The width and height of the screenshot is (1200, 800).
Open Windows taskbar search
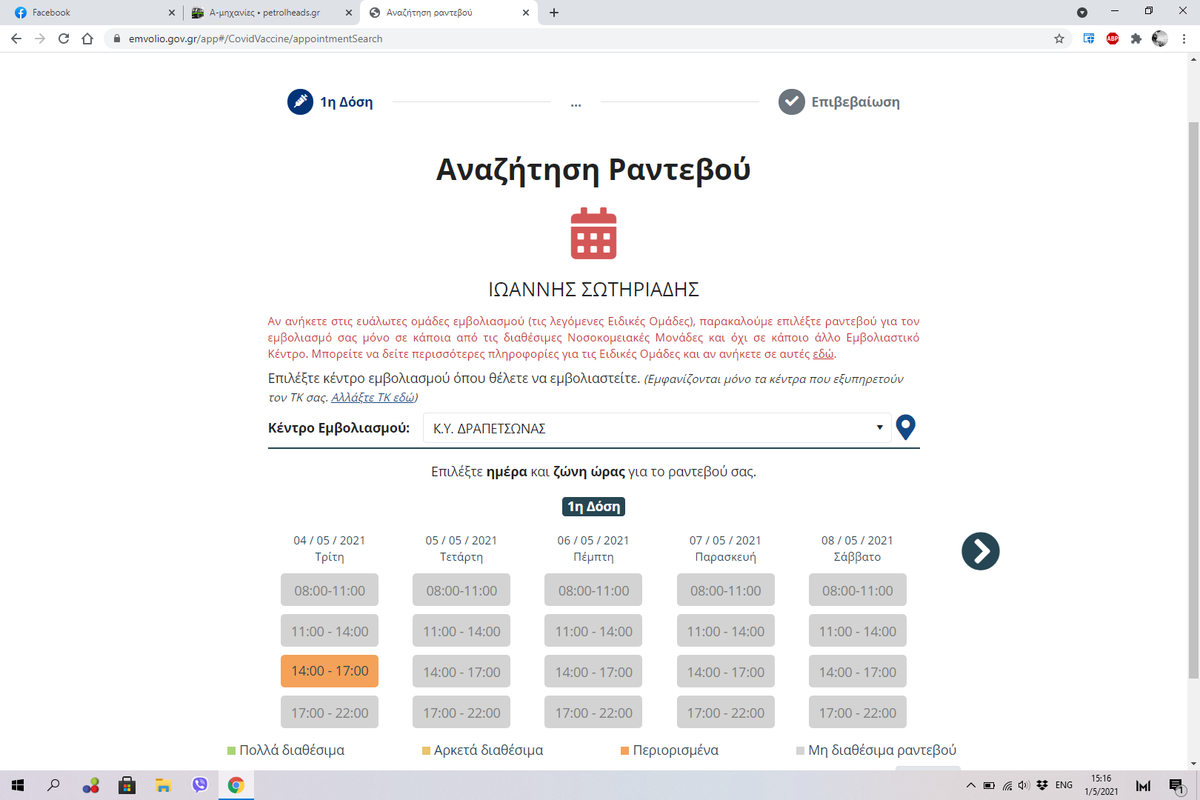pyautogui.click(x=54, y=785)
